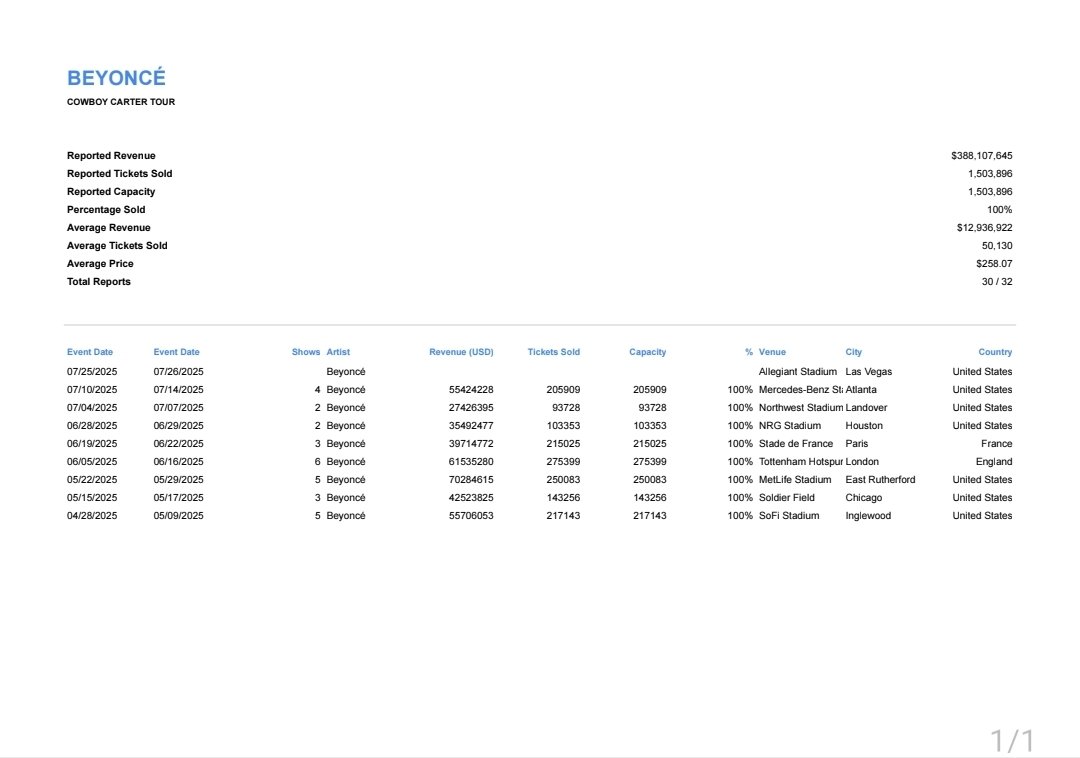1080x758 pixels.
Task: Click the MetLife Stadium venue cell
Action: coord(795,479)
